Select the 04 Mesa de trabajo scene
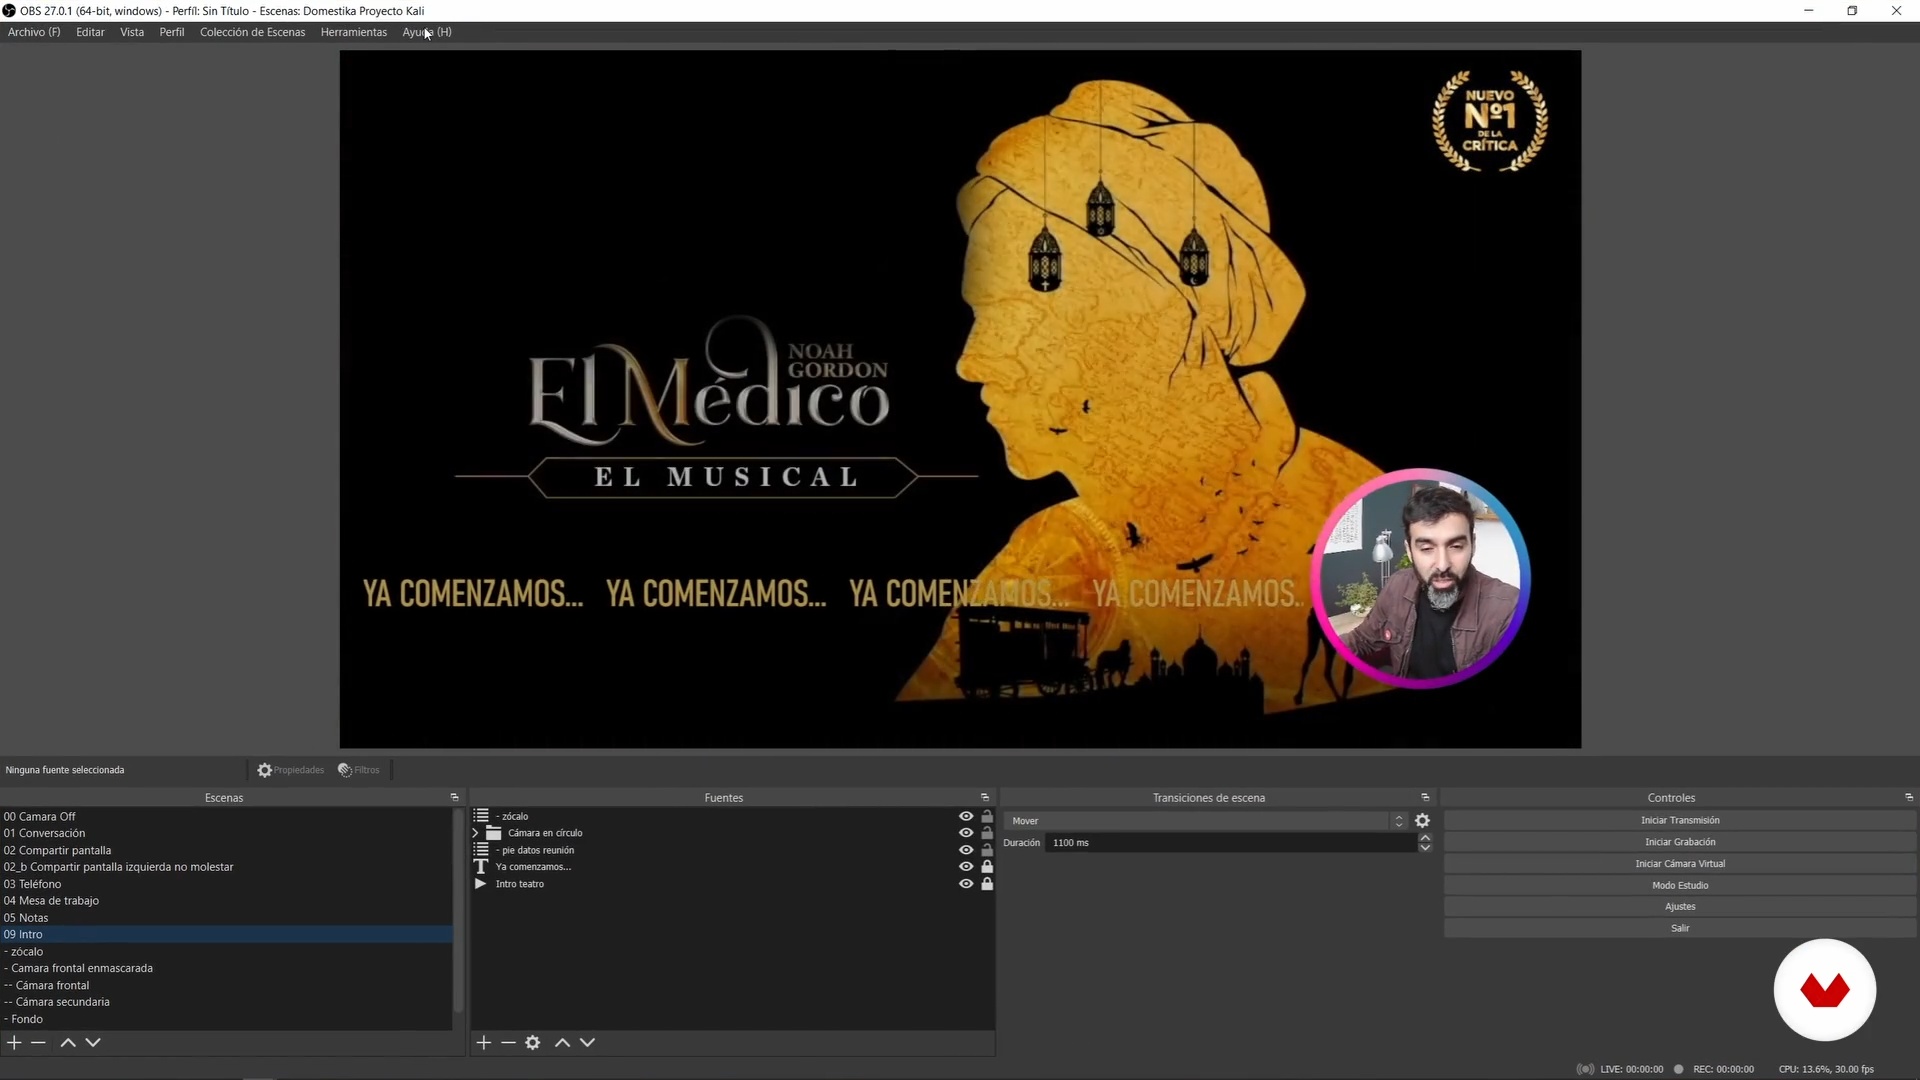 point(226,901)
